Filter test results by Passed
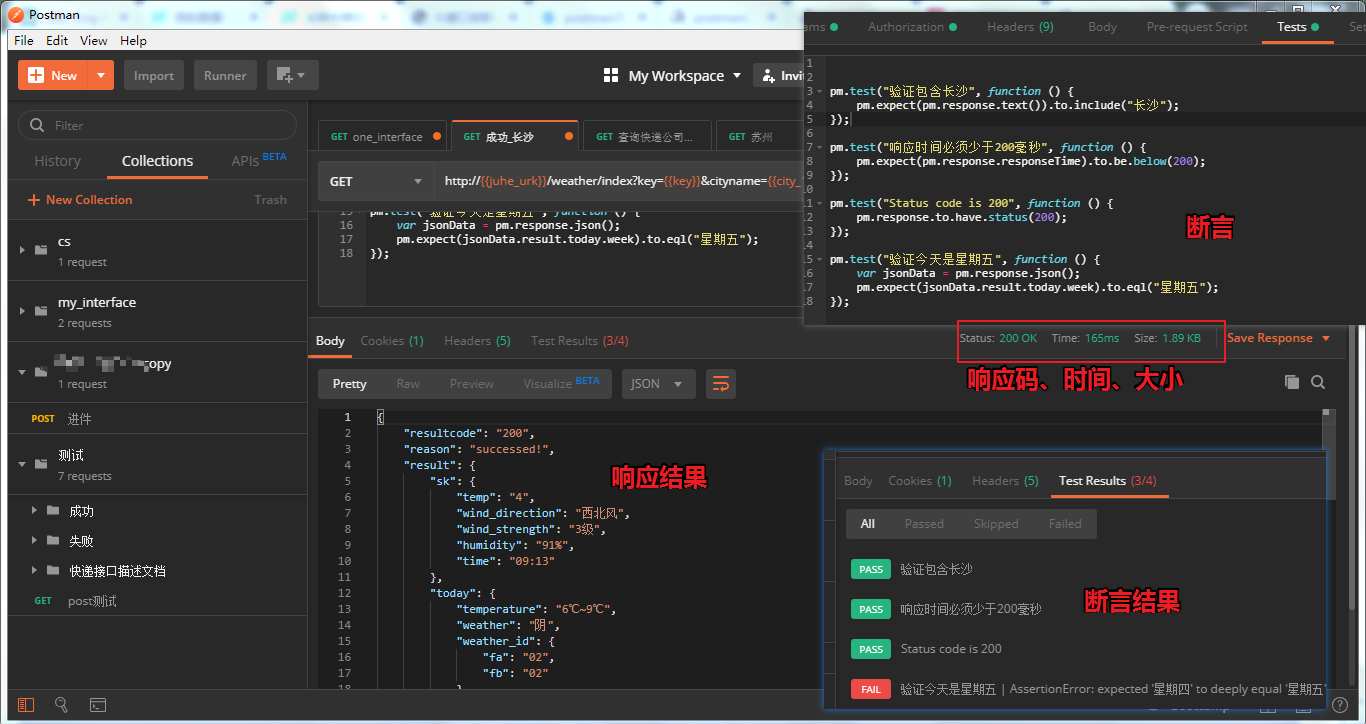This screenshot has width=1366, height=724. click(x=924, y=524)
